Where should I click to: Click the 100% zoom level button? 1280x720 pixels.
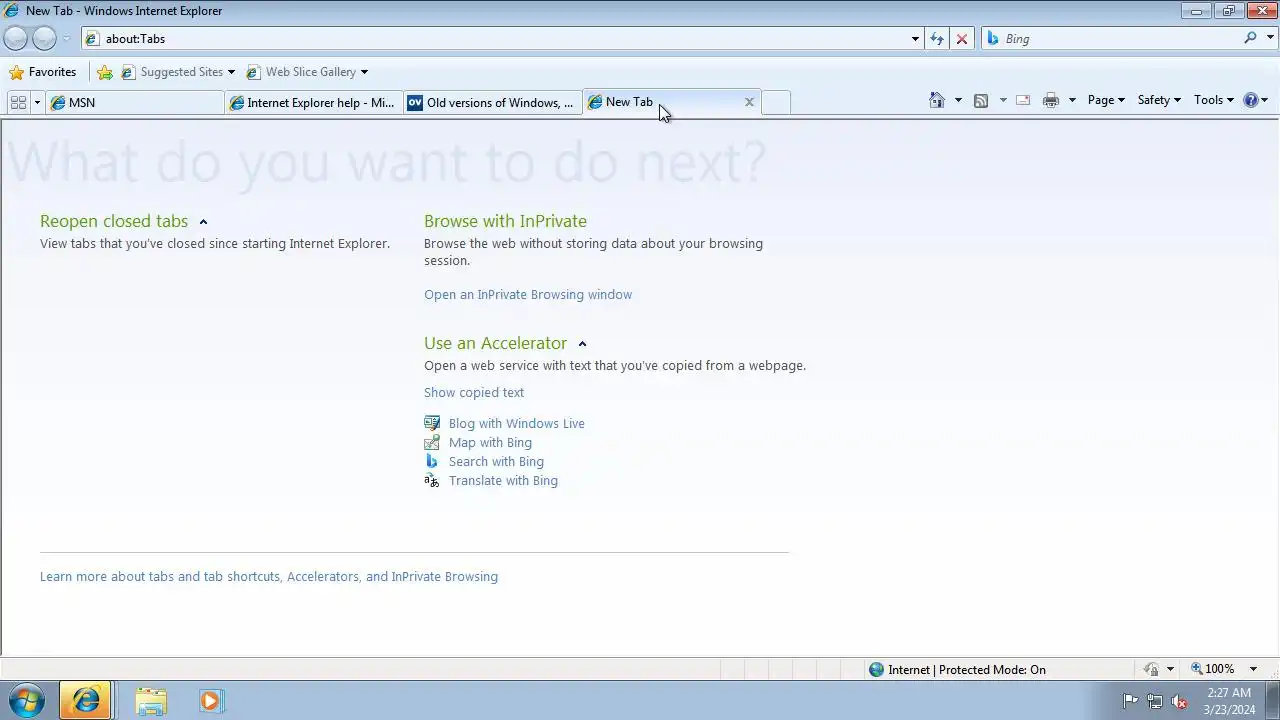1212,669
